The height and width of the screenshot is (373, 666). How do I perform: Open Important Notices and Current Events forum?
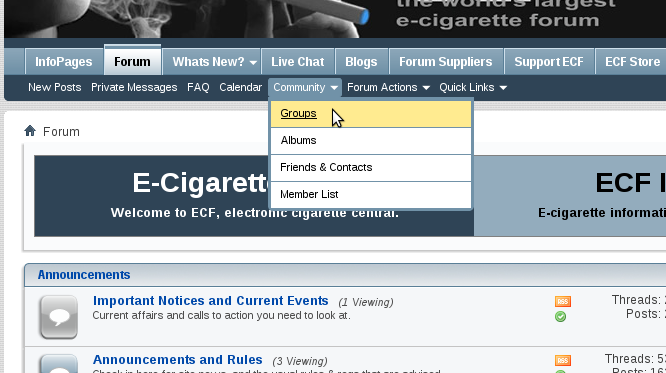click(x=211, y=301)
